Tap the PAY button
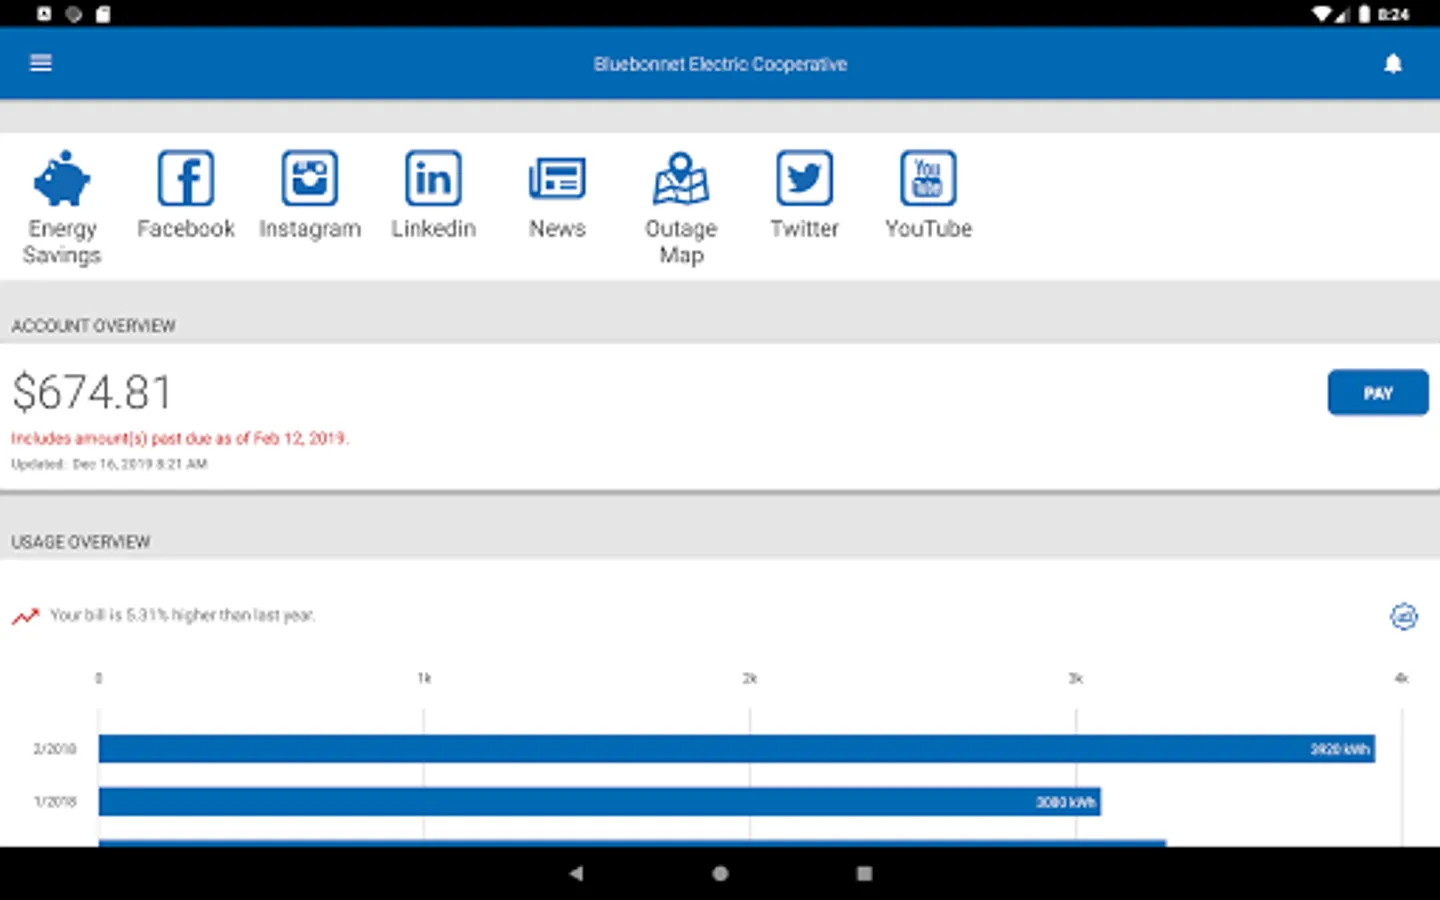The height and width of the screenshot is (900, 1440). (x=1378, y=393)
